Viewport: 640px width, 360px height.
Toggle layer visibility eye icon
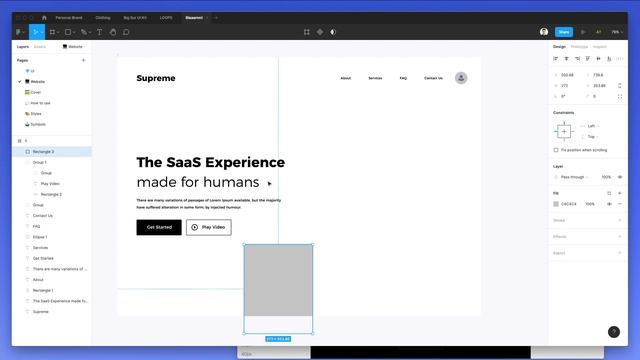tap(620, 177)
